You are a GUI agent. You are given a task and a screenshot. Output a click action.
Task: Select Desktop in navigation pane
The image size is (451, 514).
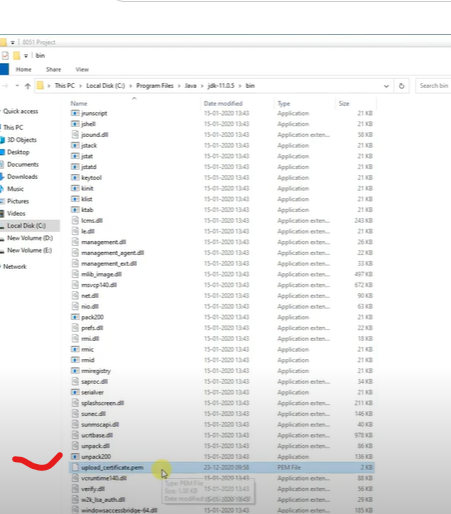[x=18, y=152]
